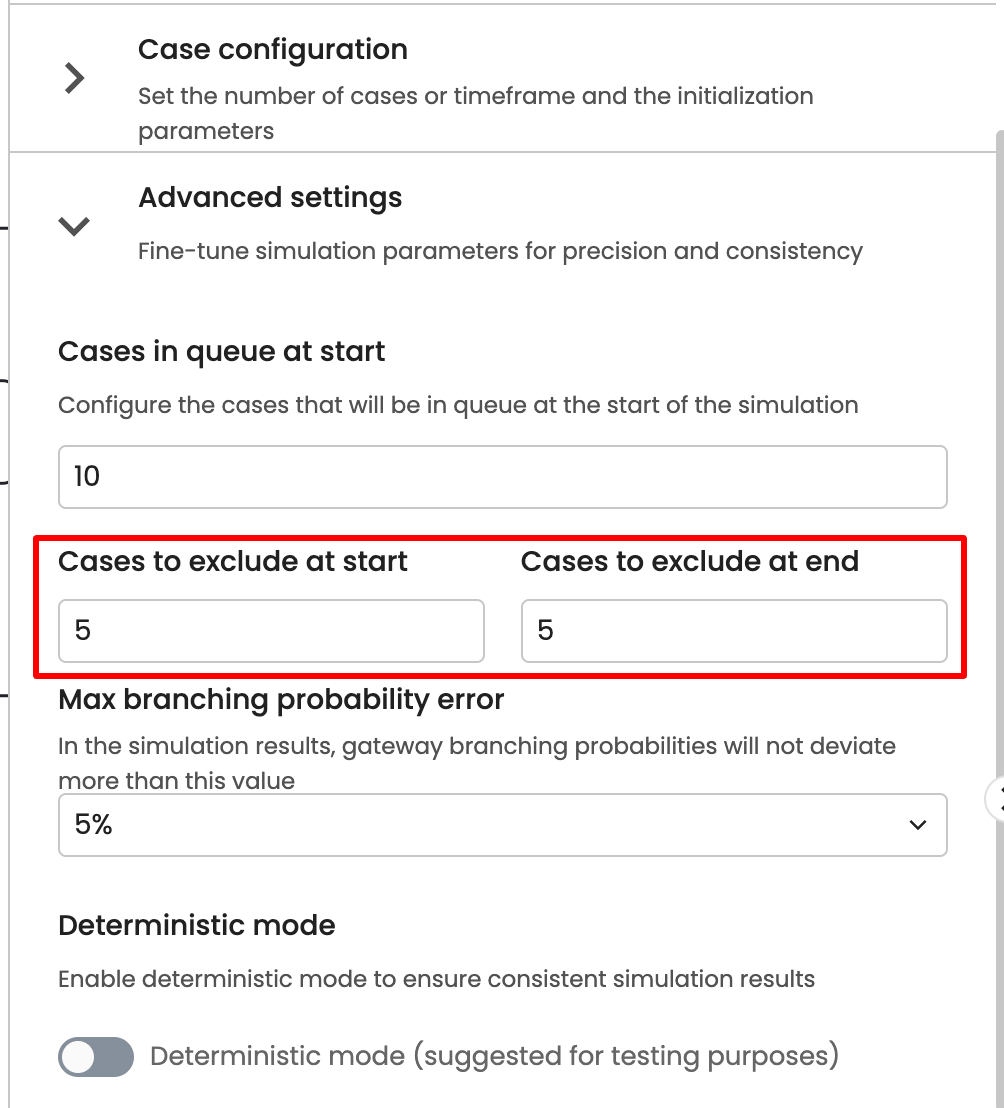Open the Case configuration section title
Screen dimensions: 1004x1108
(272, 49)
